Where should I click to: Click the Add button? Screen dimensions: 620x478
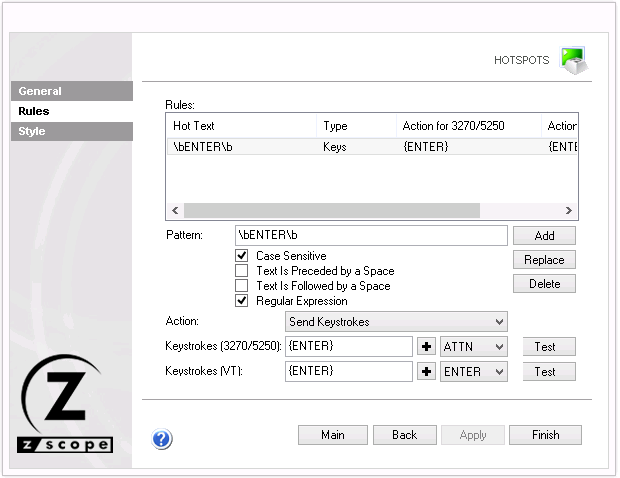pos(544,236)
